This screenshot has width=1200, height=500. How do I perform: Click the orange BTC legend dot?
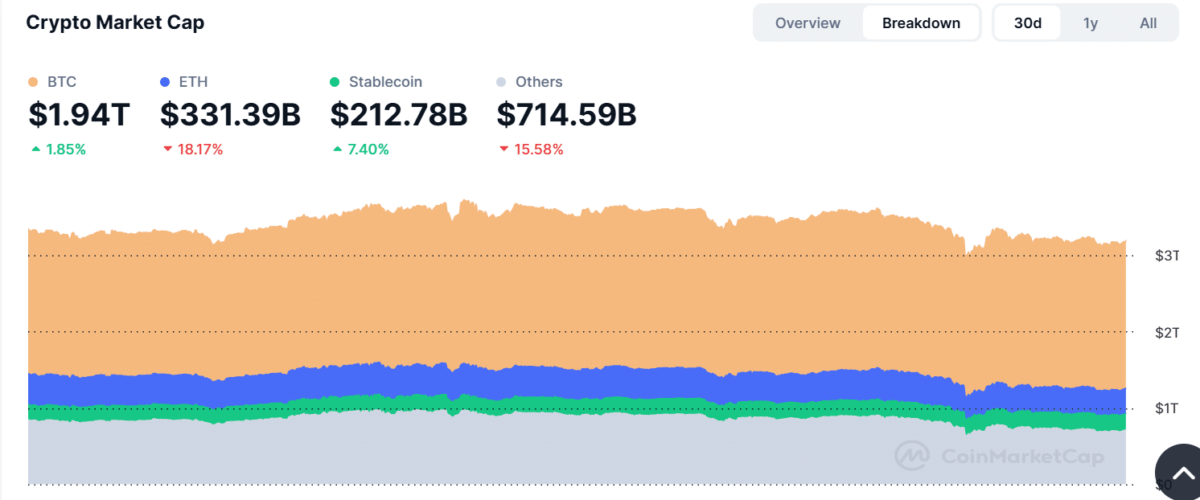point(34,82)
